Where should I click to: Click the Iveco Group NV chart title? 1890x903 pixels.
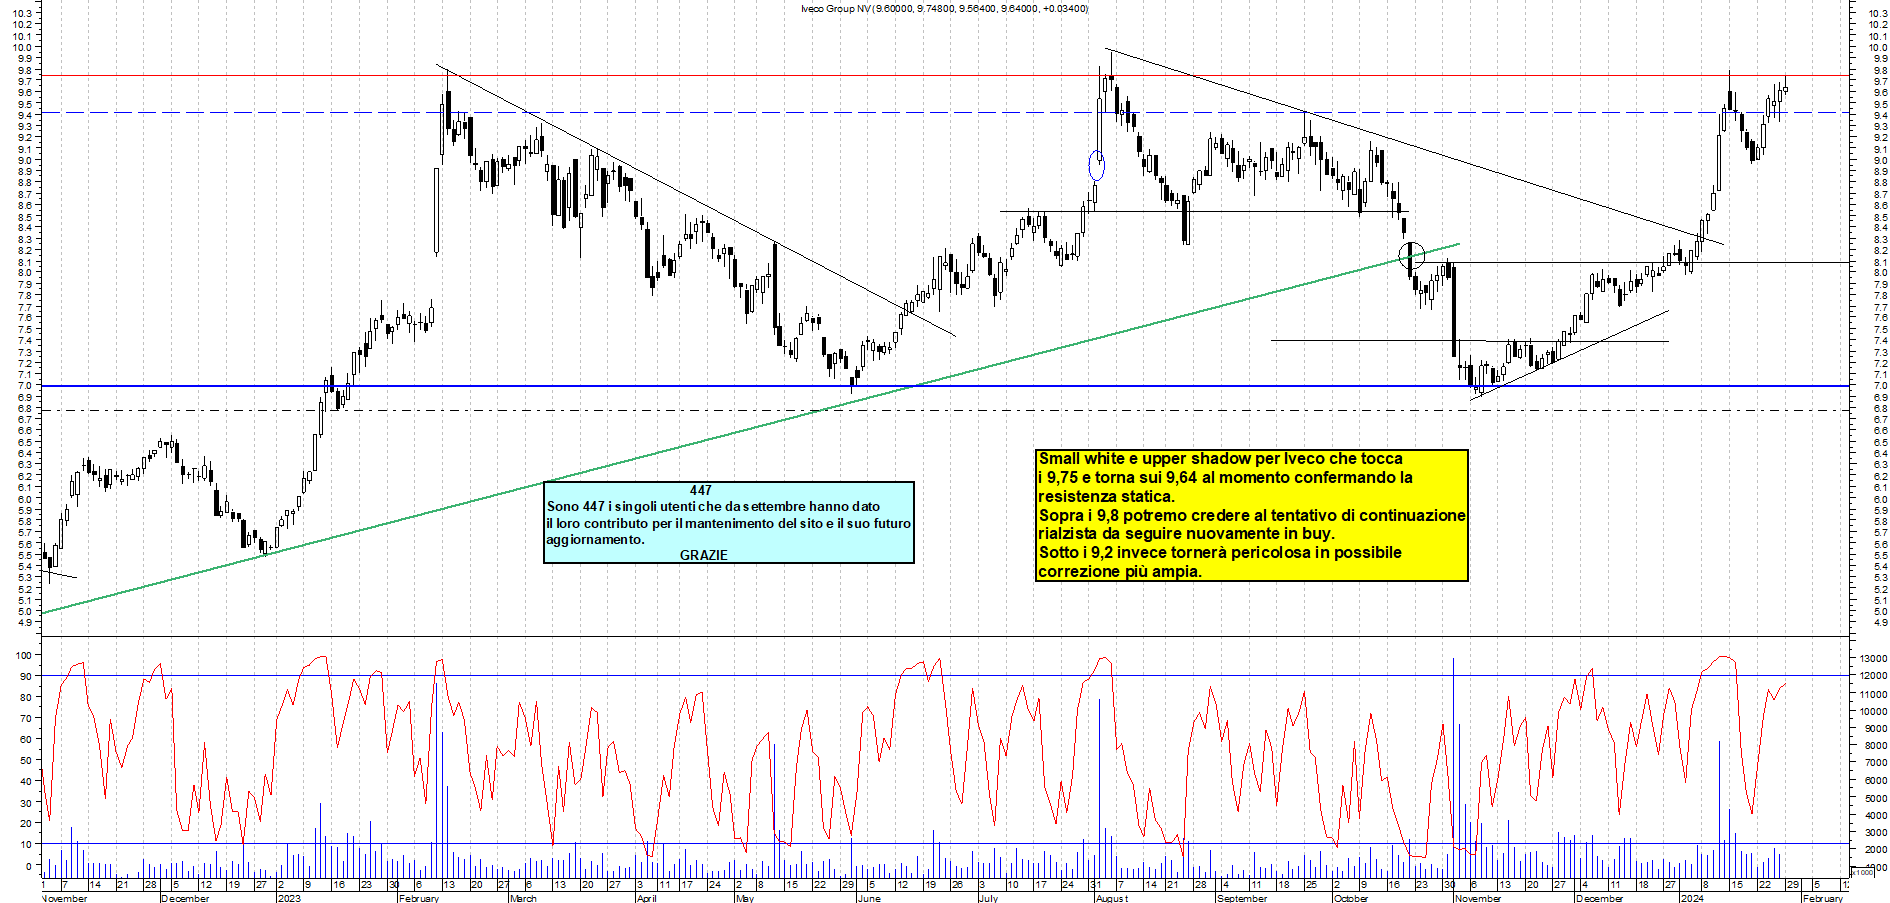pyautogui.click(x=944, y=8)
